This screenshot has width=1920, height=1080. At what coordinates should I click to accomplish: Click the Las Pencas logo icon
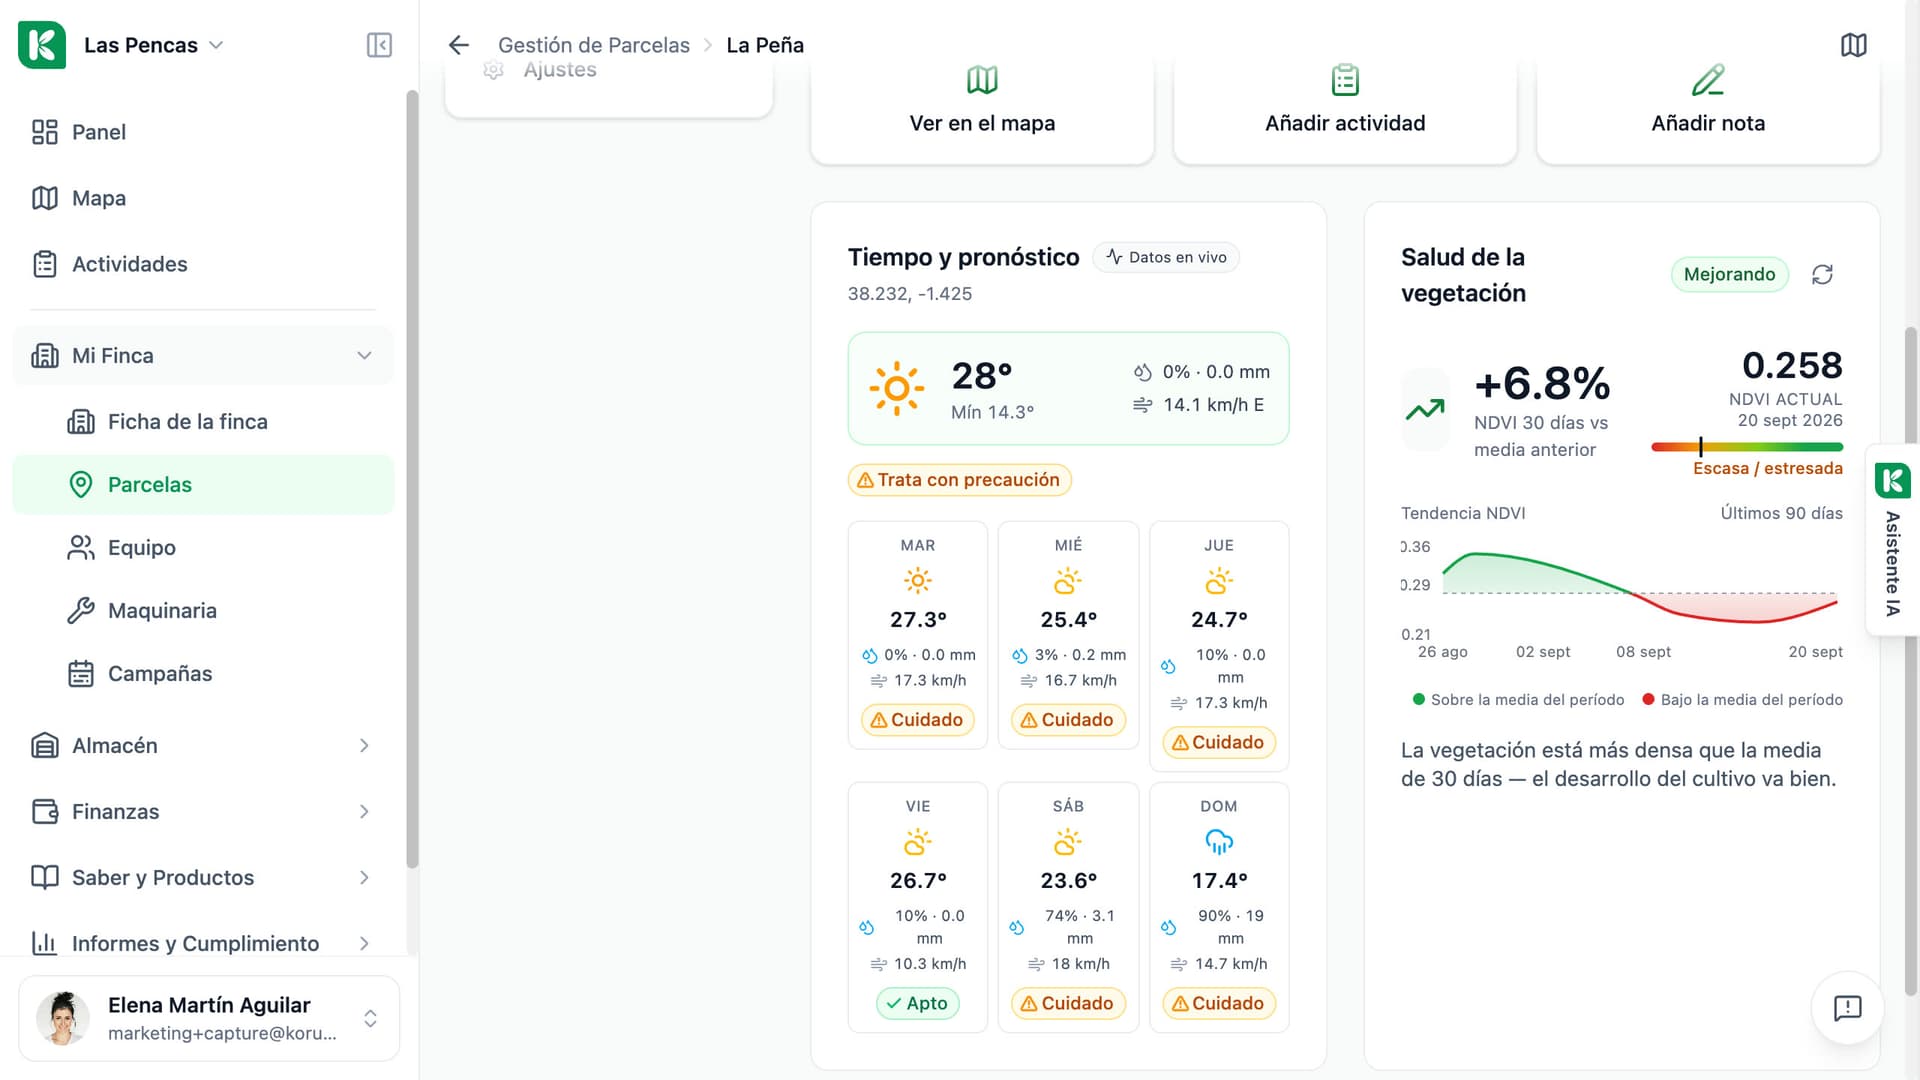tap(42, 45)
